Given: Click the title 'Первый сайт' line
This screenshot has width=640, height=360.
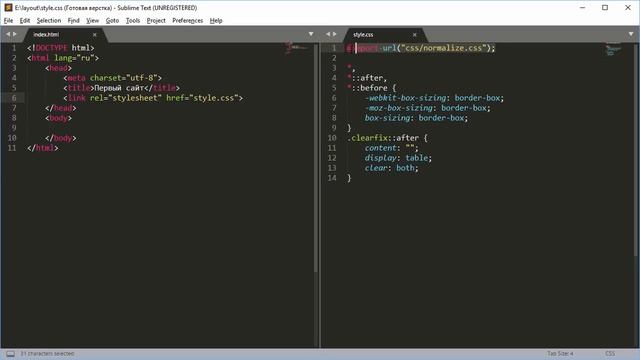Looking at the screenshot, I should [121, 88].
